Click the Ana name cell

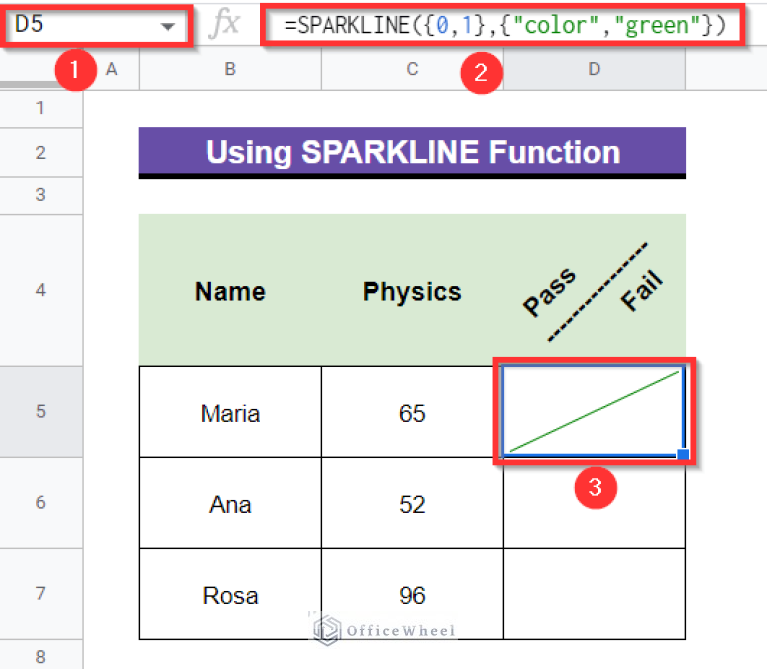[230, 503]
